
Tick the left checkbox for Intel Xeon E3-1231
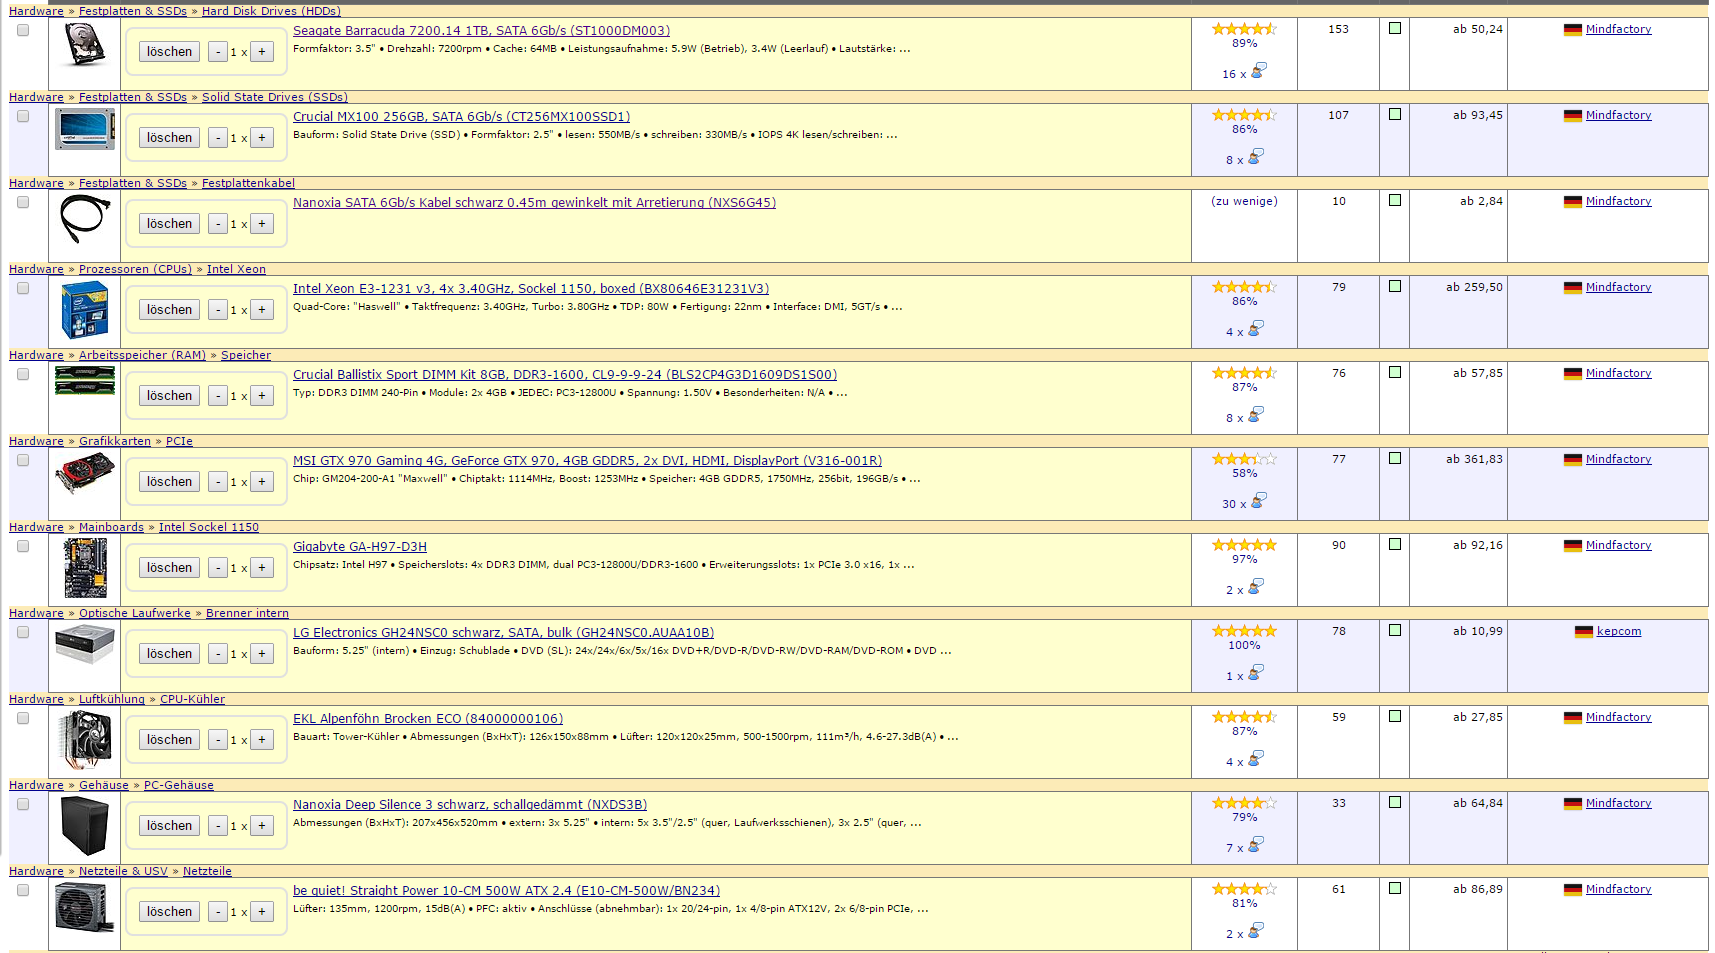point(23,288)
